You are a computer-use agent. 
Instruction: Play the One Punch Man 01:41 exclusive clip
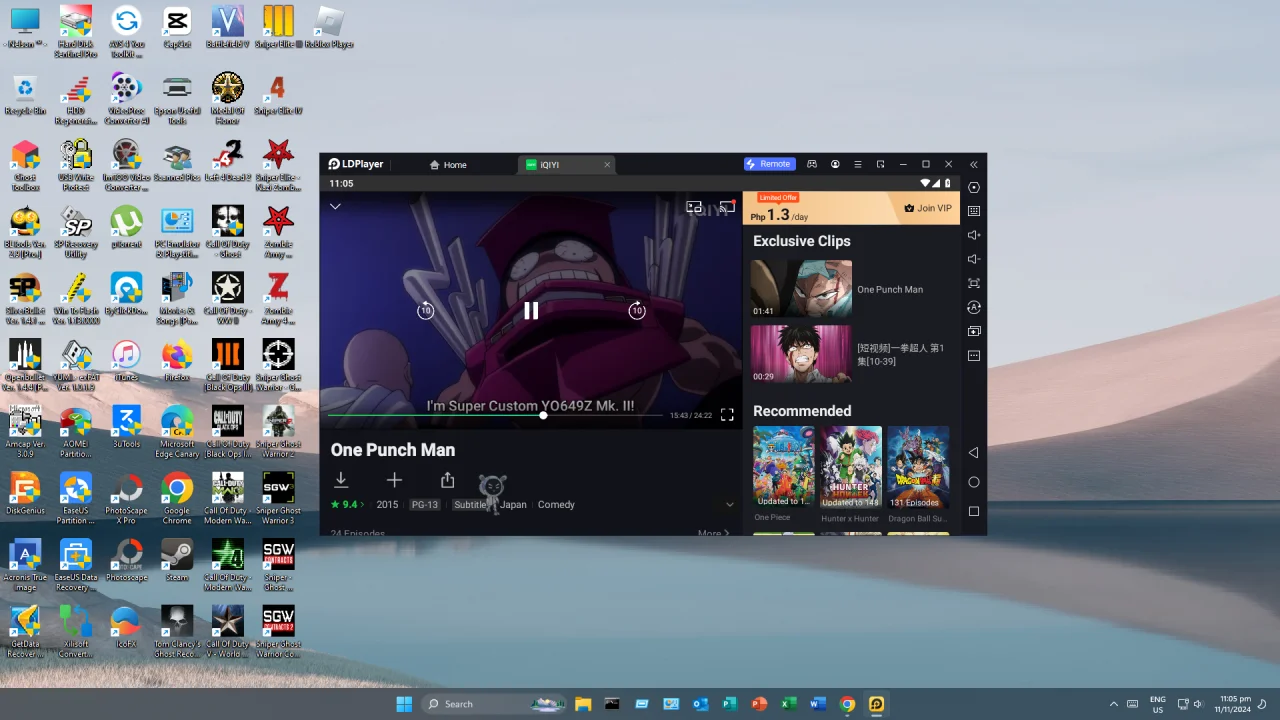(x=801, y=290)
